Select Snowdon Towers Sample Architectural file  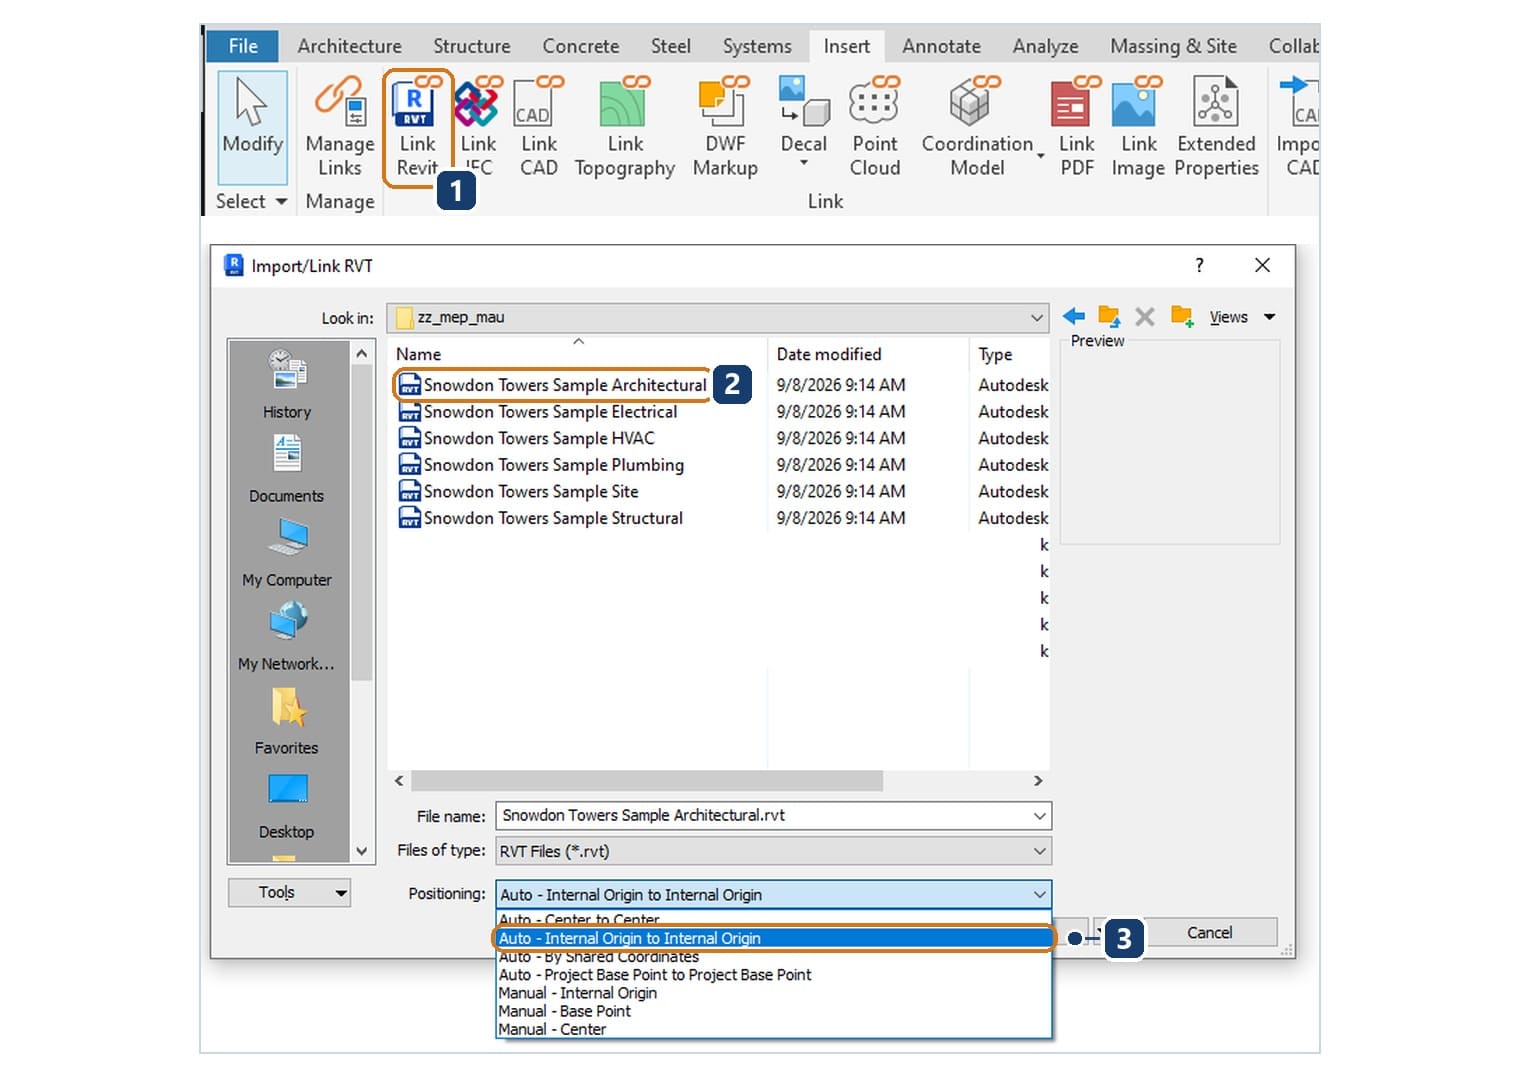553,385
